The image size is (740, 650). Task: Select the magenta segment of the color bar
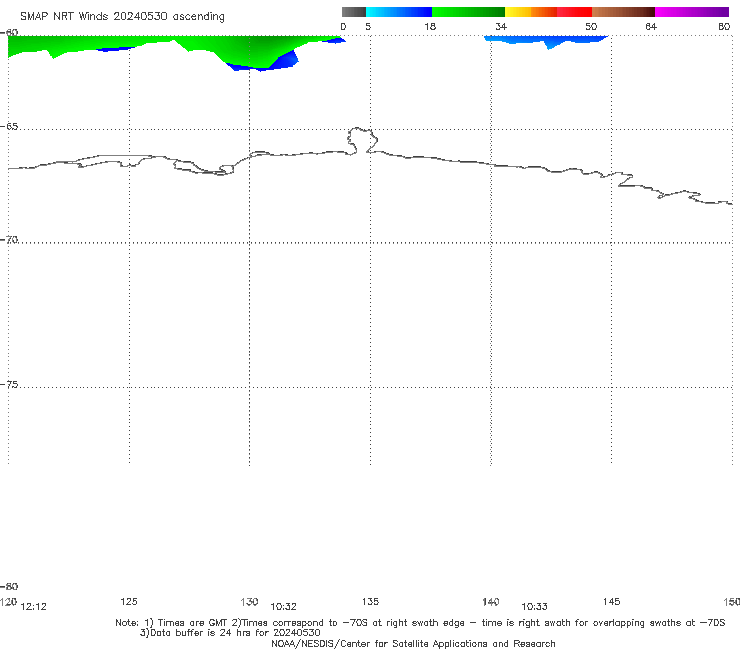[x=692, y=12]
